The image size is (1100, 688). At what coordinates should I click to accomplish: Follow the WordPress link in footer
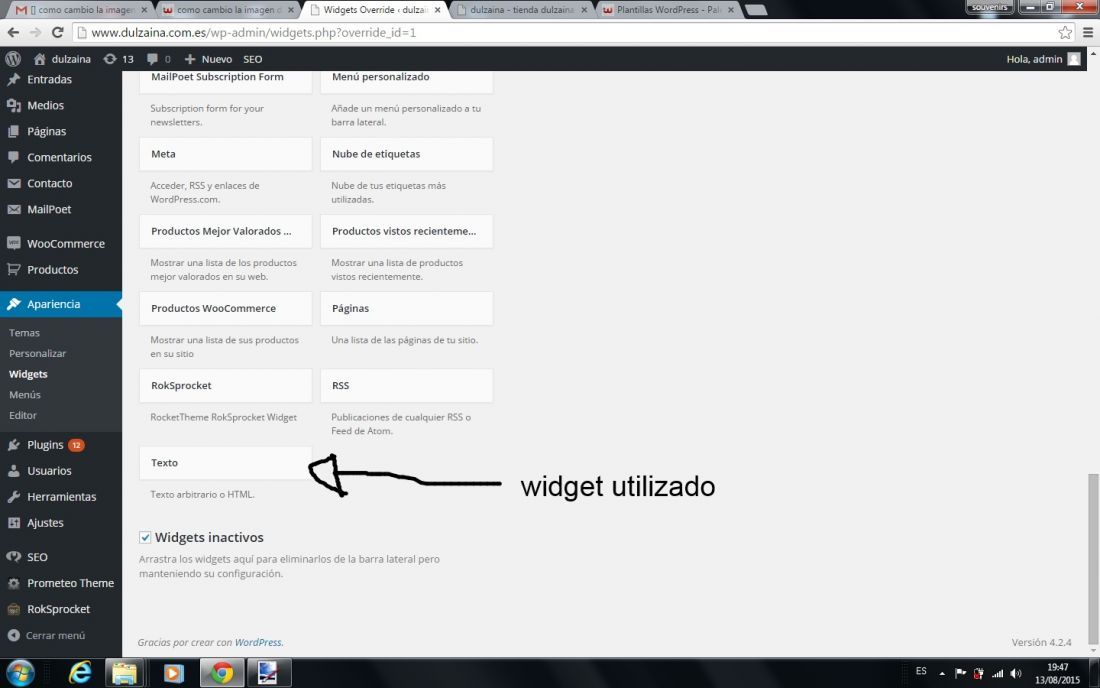pyautogui.click(x=257, y=642)
